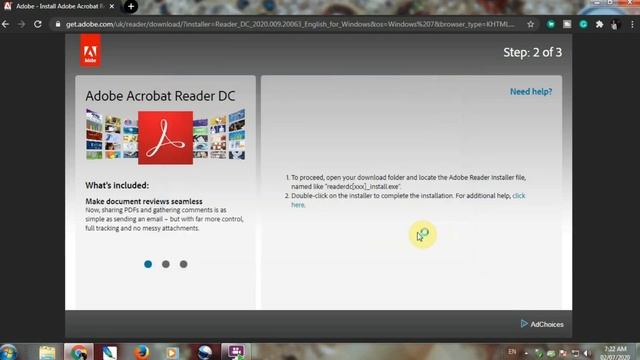Show hidden system tray icons

526,353
